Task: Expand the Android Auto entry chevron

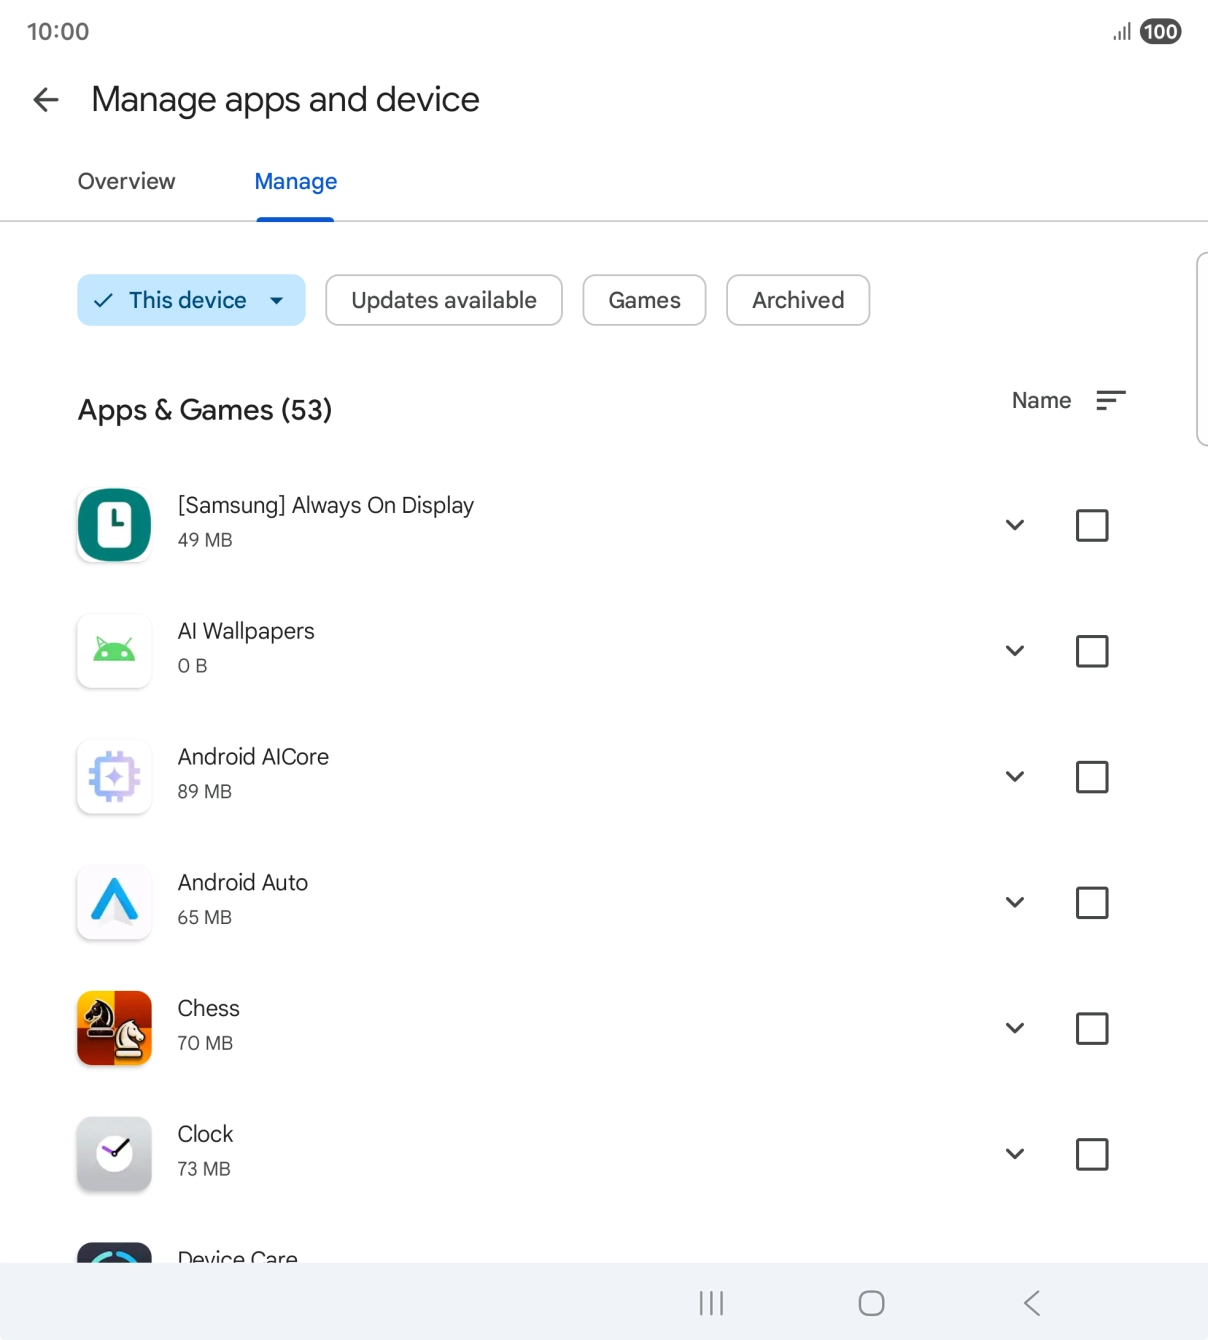Action: (1014, 902)
